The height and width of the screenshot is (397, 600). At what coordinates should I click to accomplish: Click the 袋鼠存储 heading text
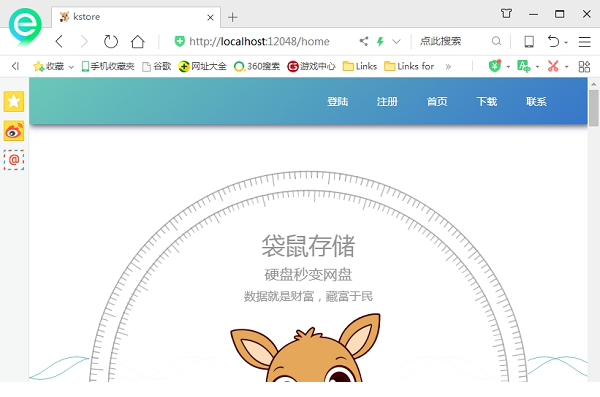click(308, 246)
